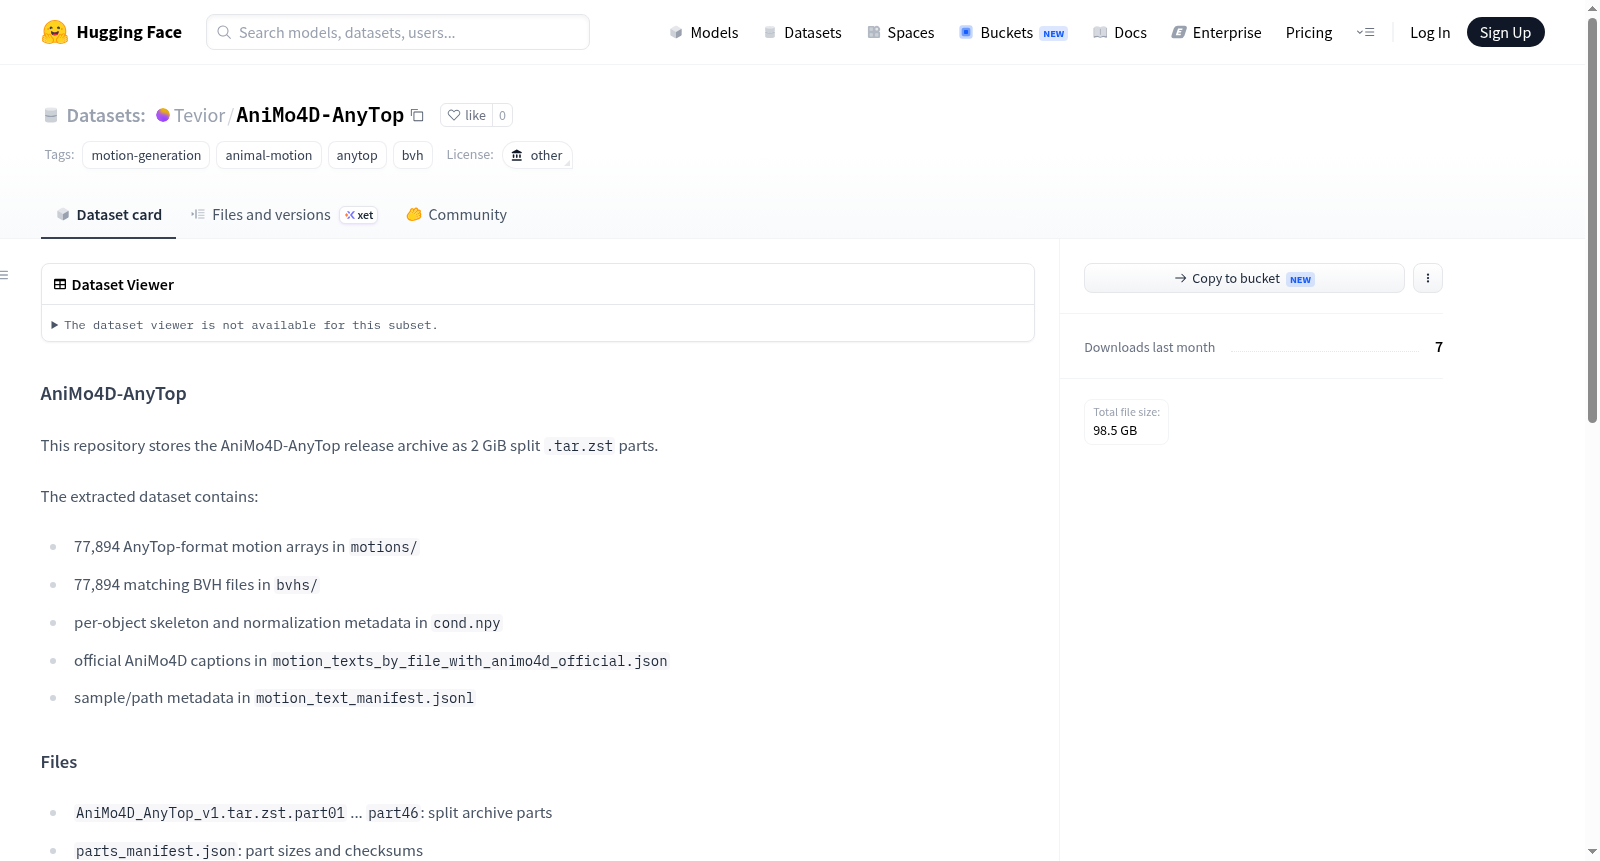Click the search magnifier icon

point(224,32)
